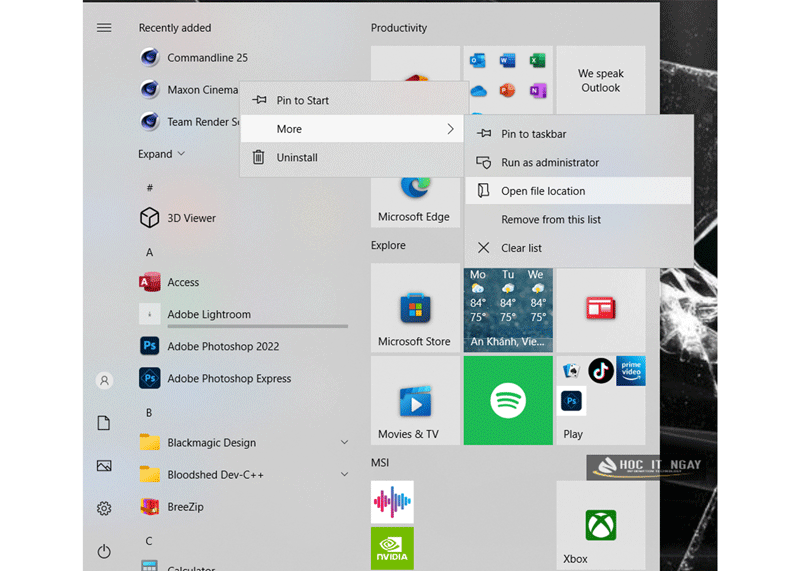Viewport: 800px width, 571px height.
Task: Open the Movies & TV tile
Action: (x=415, y=401)
